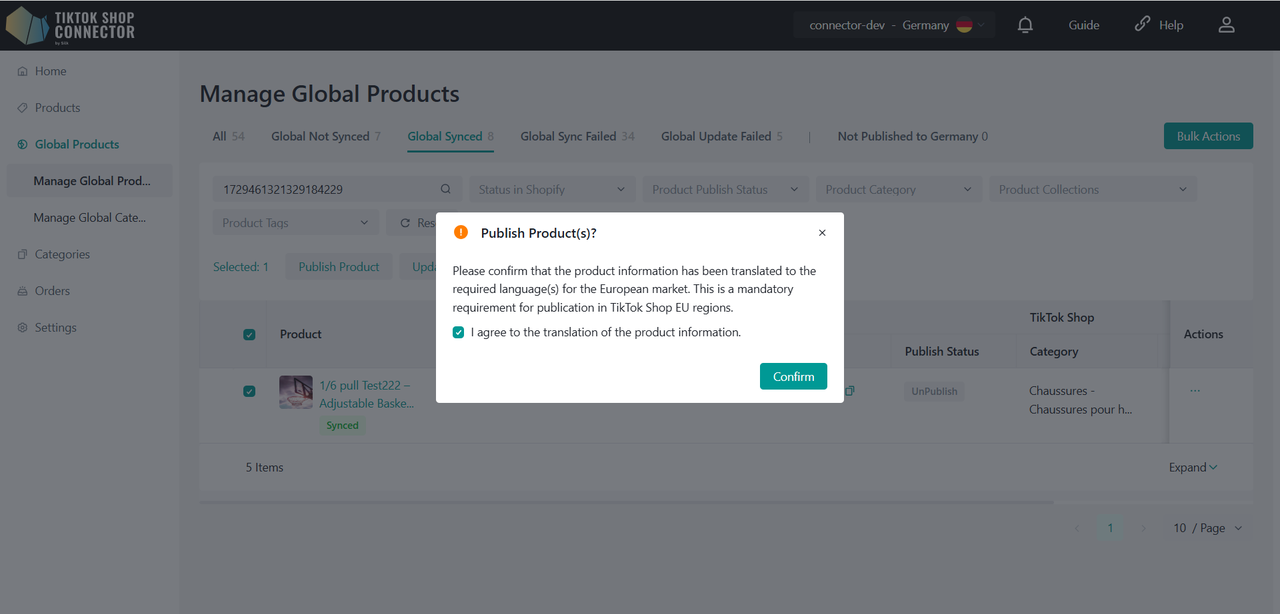Open the user account profile icon
This screenshot has height=614, width=1280.
[x=1226, y=25]
